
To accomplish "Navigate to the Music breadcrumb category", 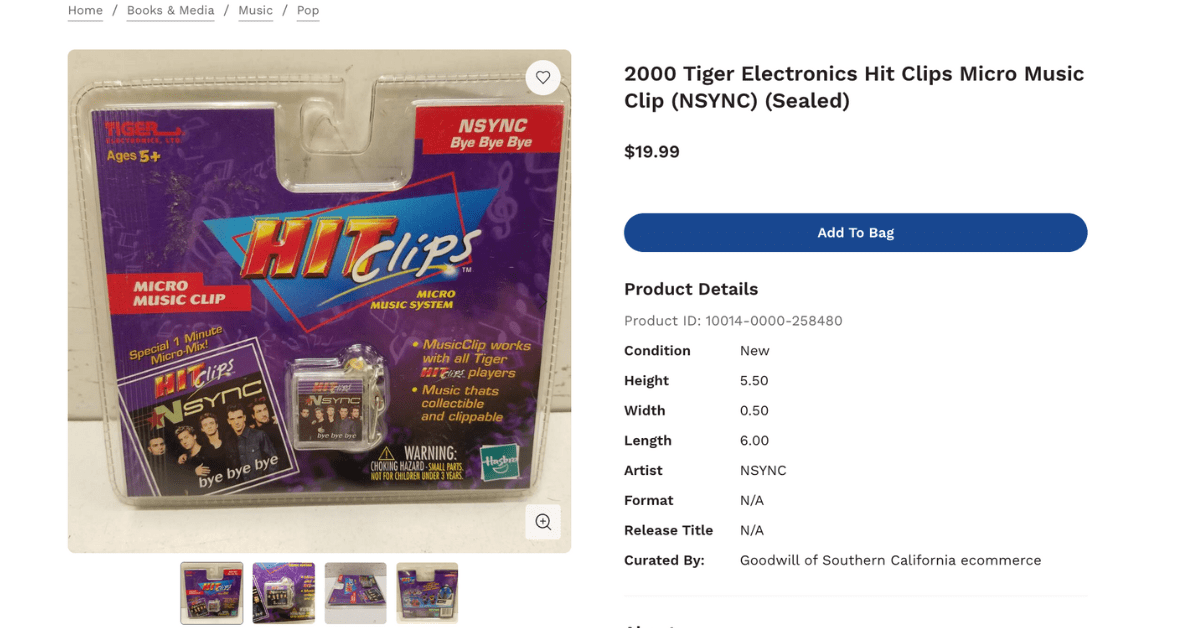I will coord(255,11).
